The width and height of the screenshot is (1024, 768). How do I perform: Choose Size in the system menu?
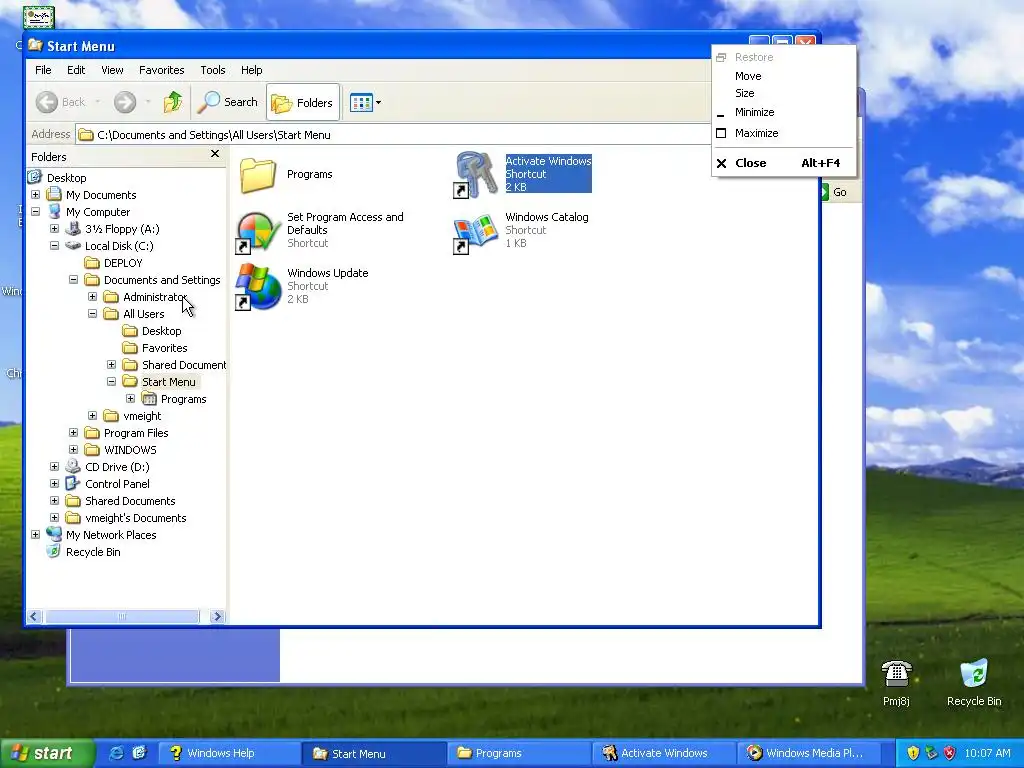point(784,93)
